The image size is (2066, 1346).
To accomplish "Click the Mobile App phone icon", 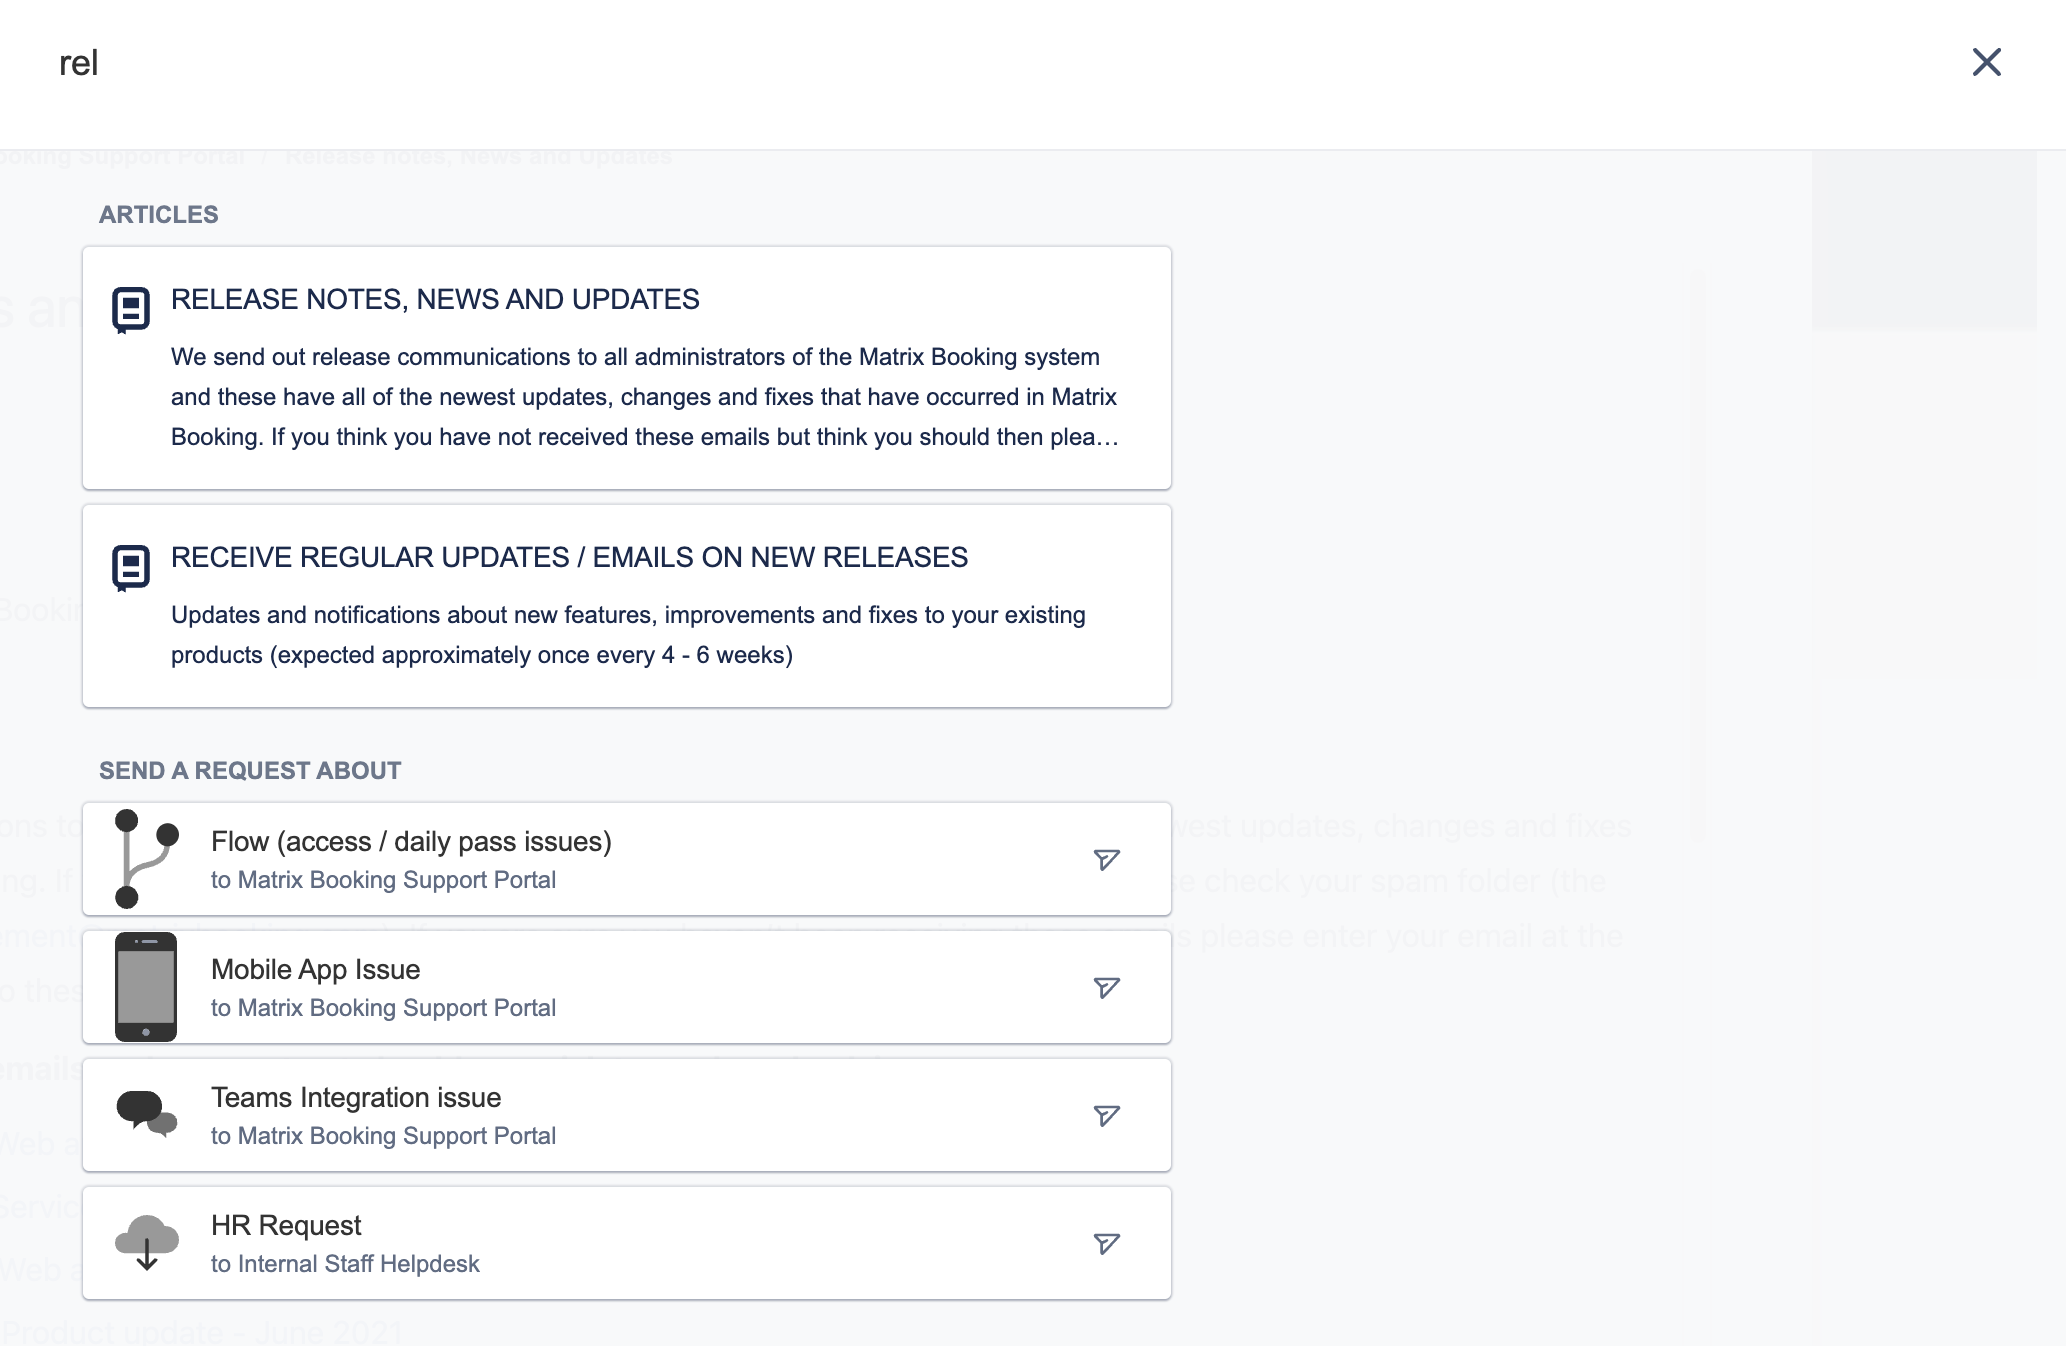I will click(x=146, y=987).
